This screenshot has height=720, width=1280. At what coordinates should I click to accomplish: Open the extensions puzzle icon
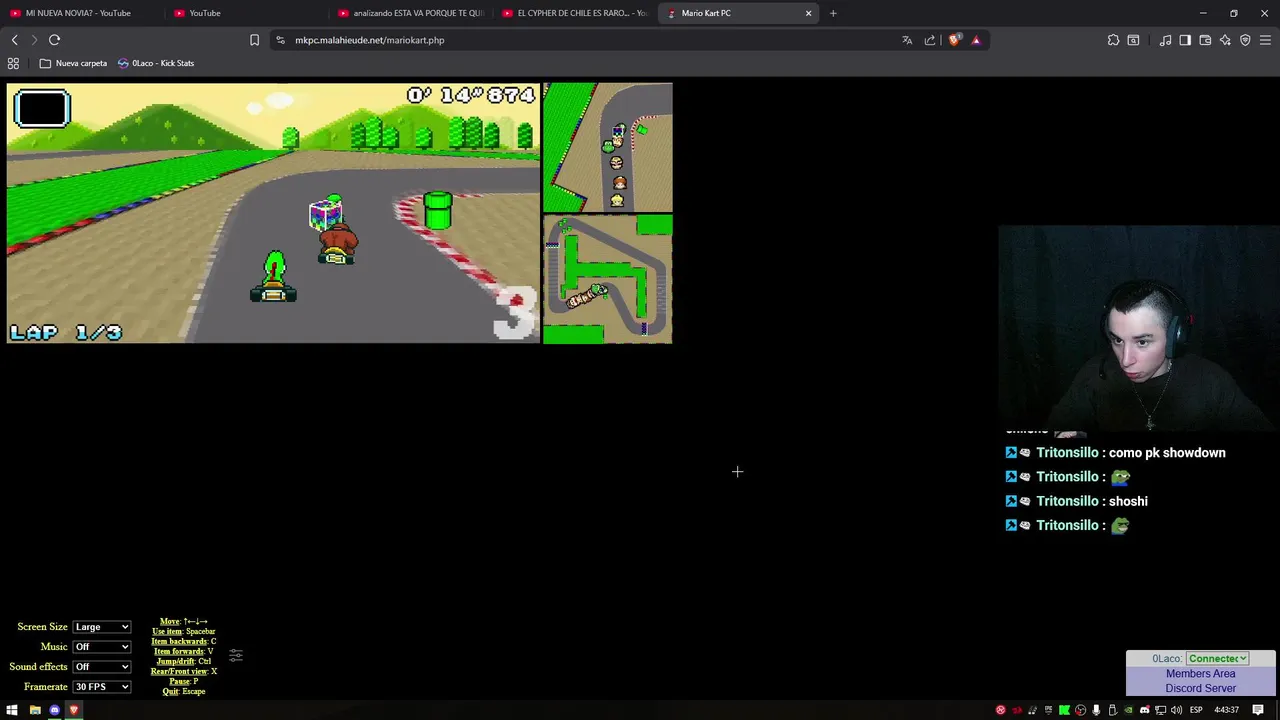click(1113, 40)
